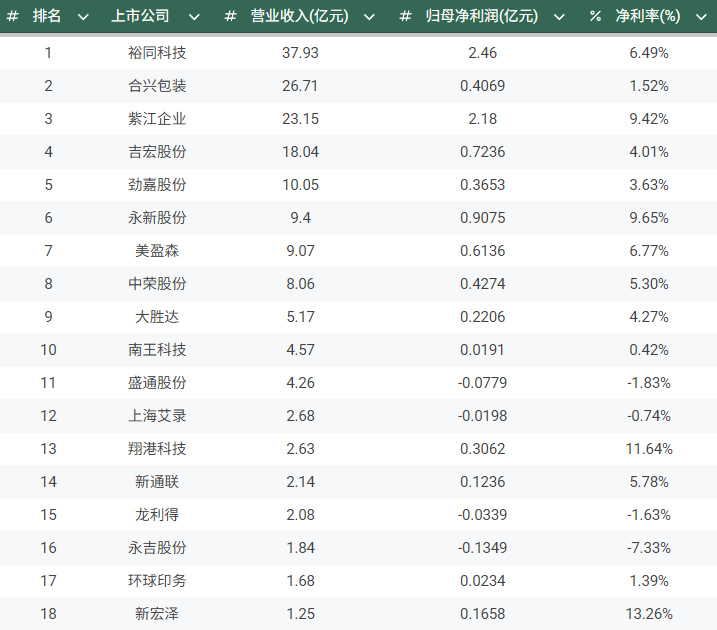Select net profit value 2.46
Screen dimensions: 717x630
pos(482,53)
